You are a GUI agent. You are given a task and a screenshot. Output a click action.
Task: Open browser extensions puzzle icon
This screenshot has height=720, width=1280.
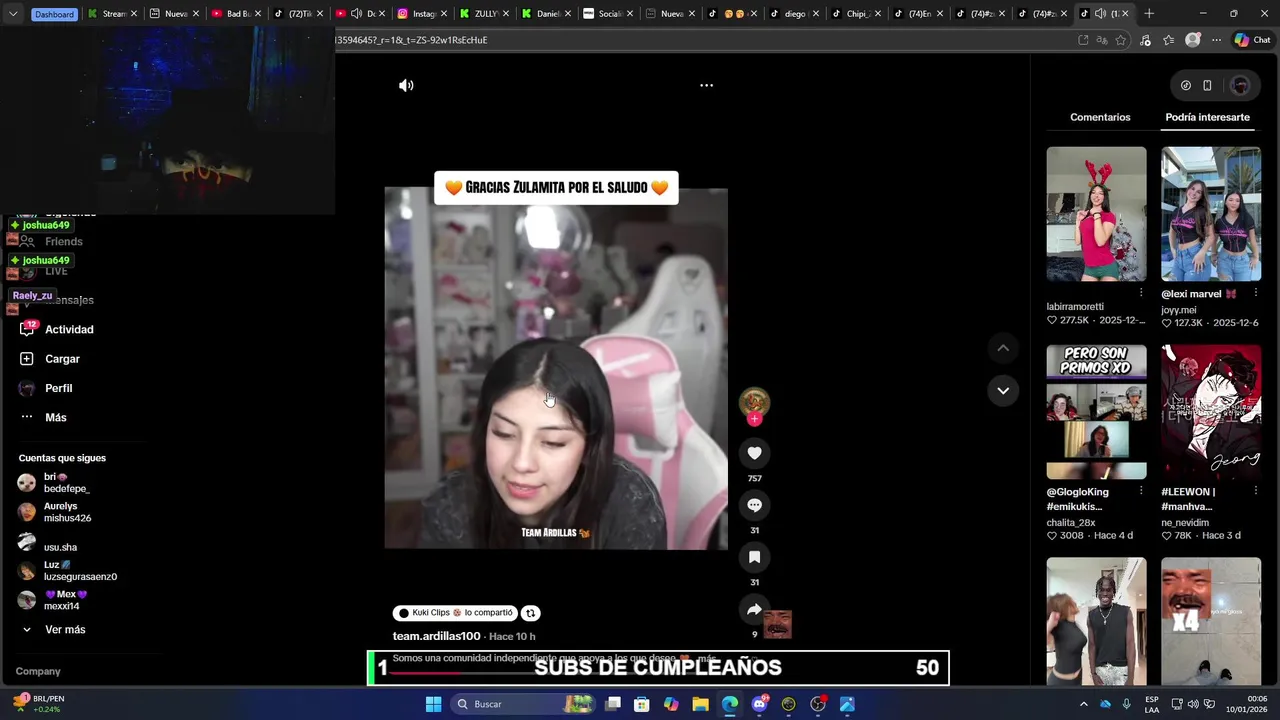click(x=1146, y=40)
